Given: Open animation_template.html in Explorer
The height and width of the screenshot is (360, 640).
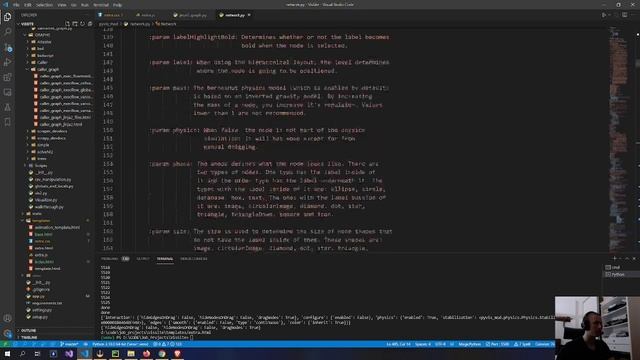Looking at the screenshot, I should 57,227.
